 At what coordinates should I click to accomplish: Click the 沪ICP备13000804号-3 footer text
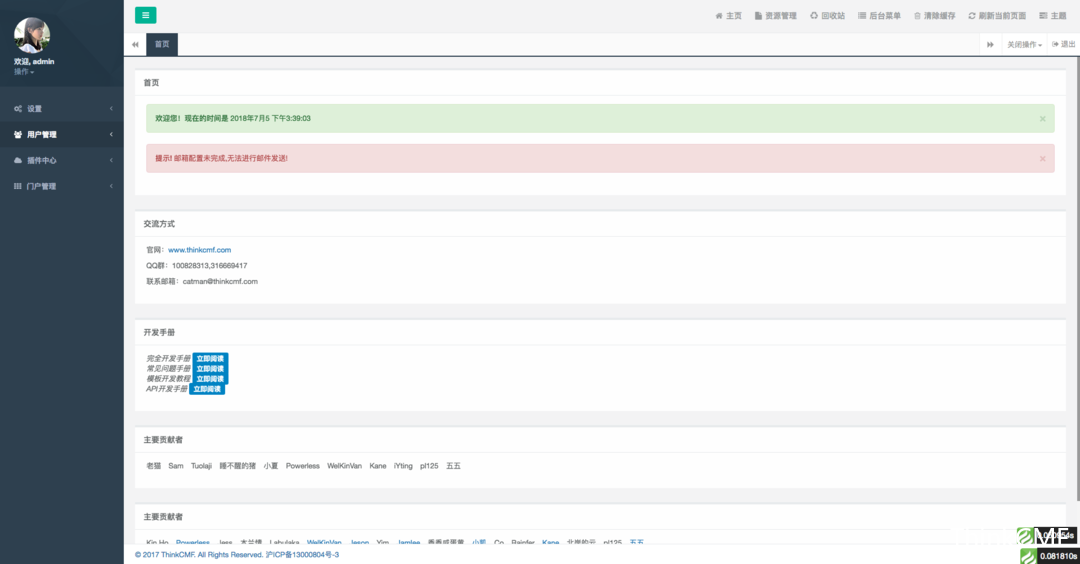pyautogui.click(x=302, y=555)
